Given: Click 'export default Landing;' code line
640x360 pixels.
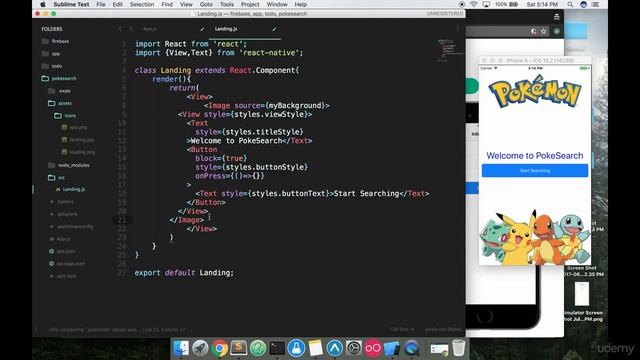Looking at the screenshot, I should pyautogui.click(x=184, y=273).
